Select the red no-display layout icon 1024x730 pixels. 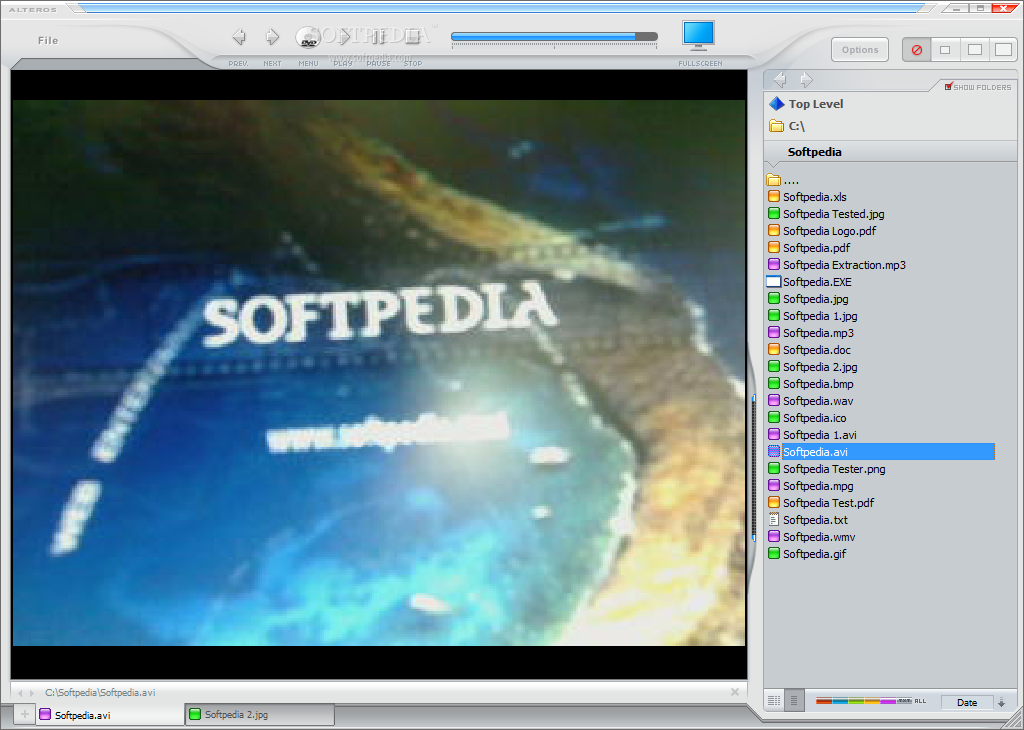point(916,50)
